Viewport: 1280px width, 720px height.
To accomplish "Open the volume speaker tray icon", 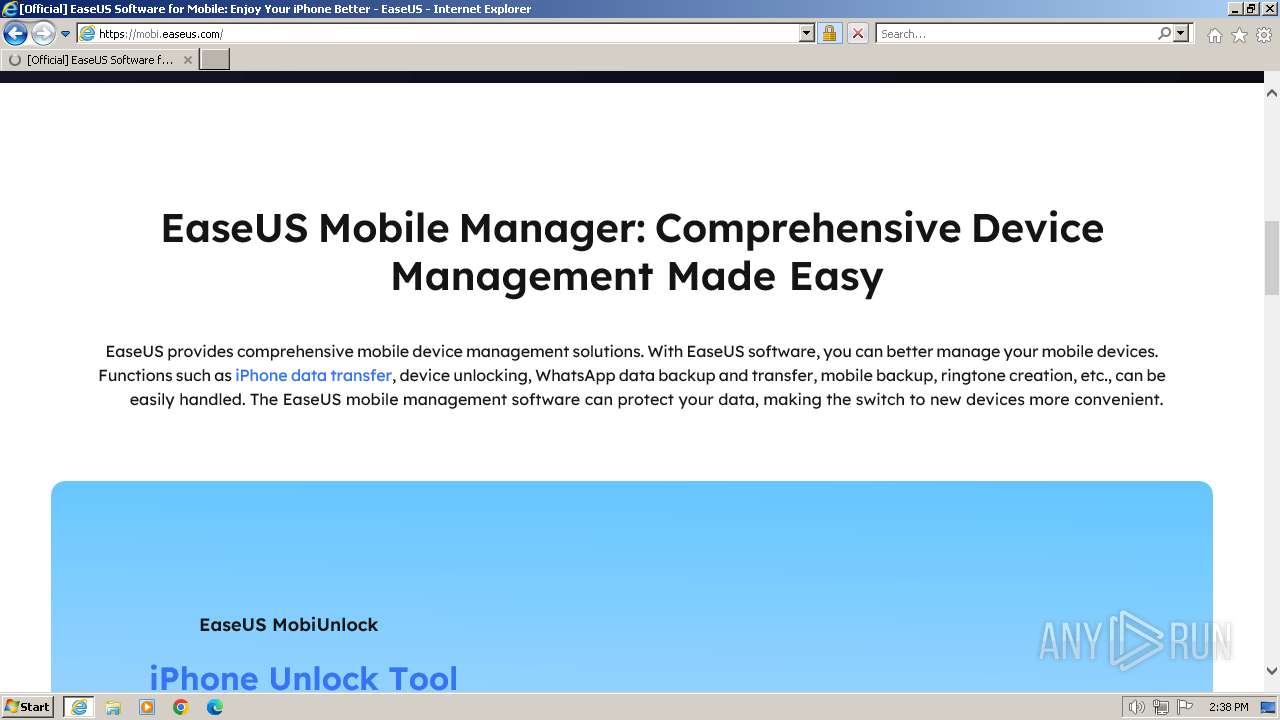I will coord(1137,707).
